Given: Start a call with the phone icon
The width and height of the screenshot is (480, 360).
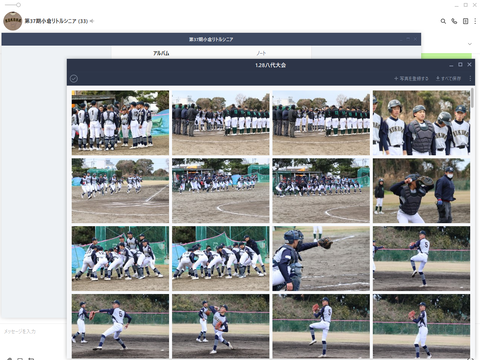Looking at the screenshot, I should pos(454,21).
